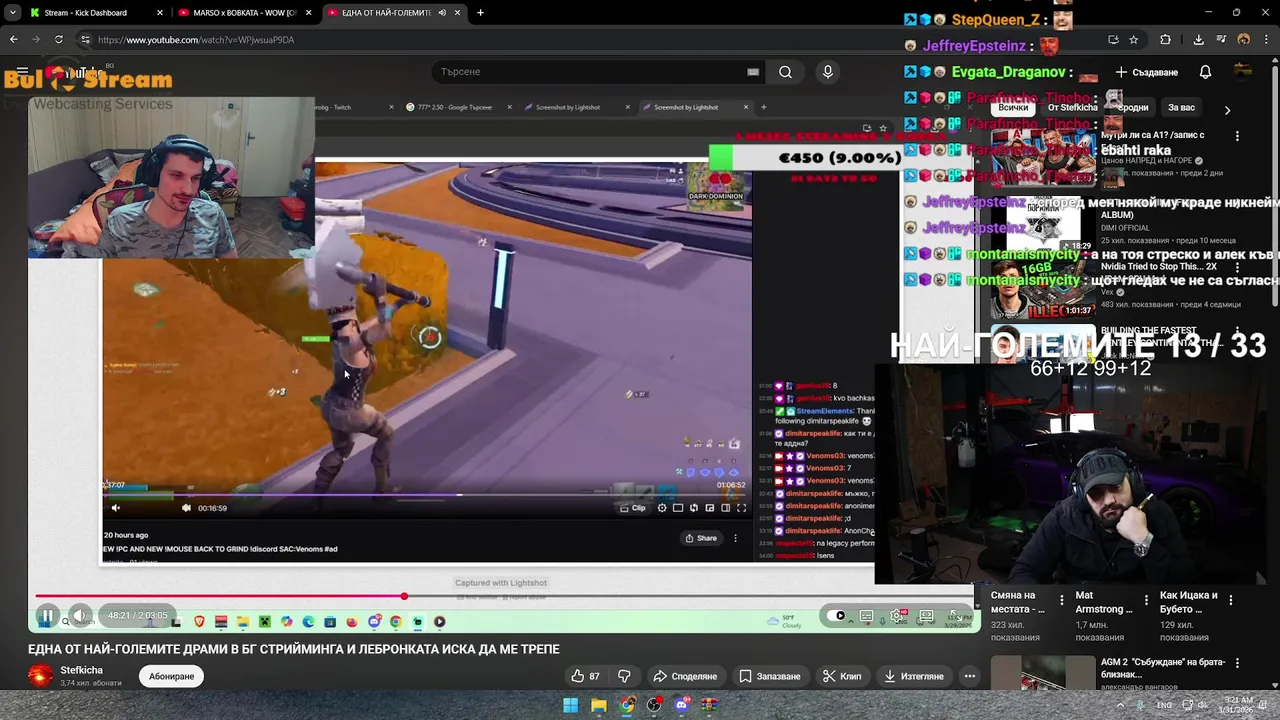Open YouTube notifications bell

[x=1206, y=72]
